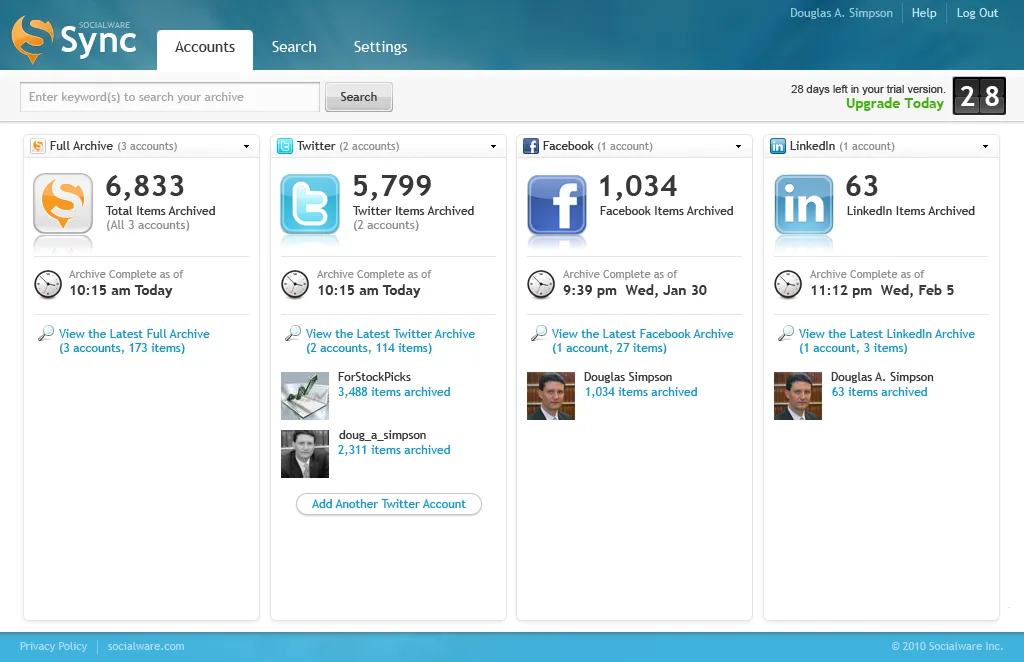Image resolution: width=1024 pixels, height=662 pixels.
Task: Click the Douglas Simpson Facebook profile photo
Action: tap(551, 396)
